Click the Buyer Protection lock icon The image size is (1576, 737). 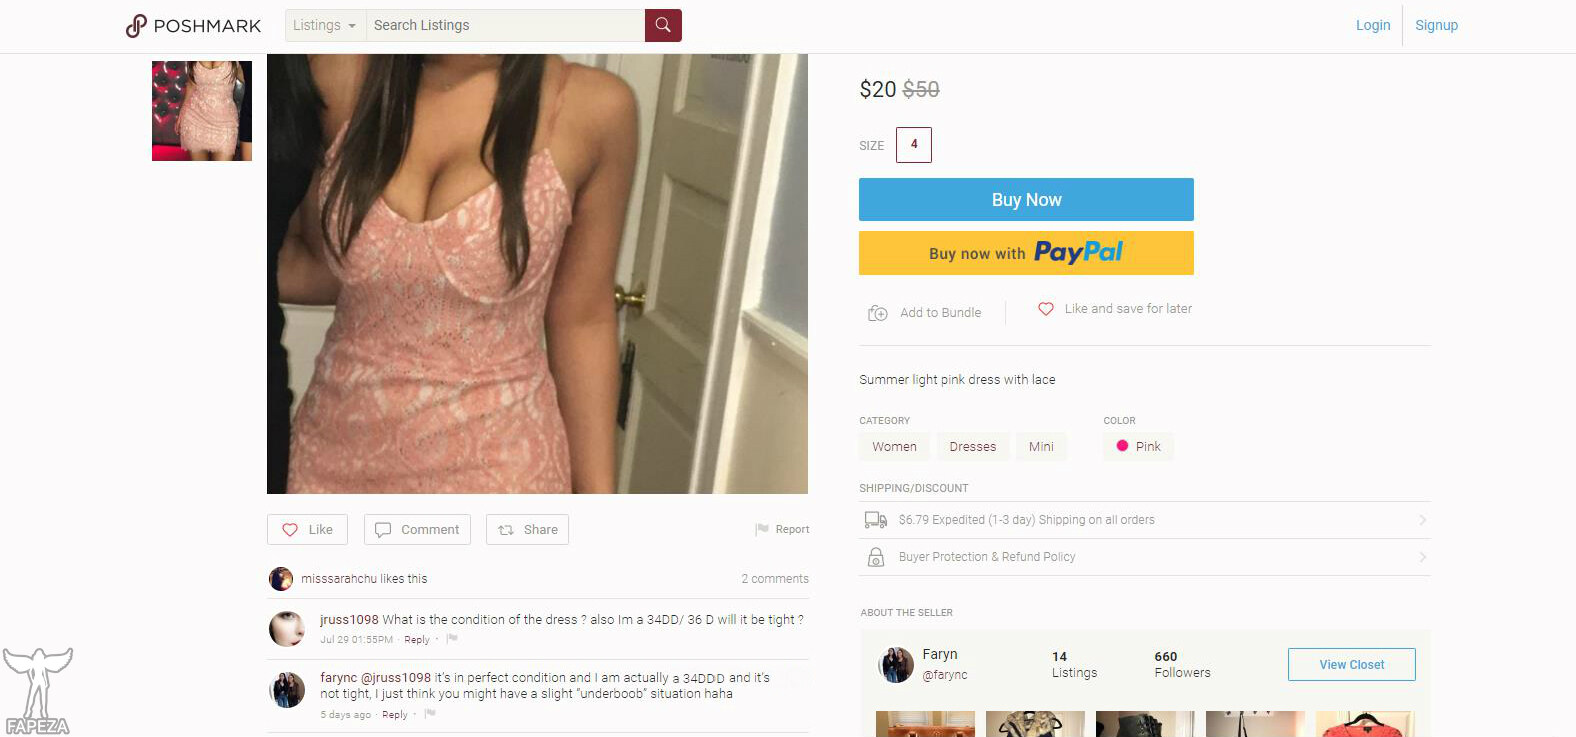876,557
